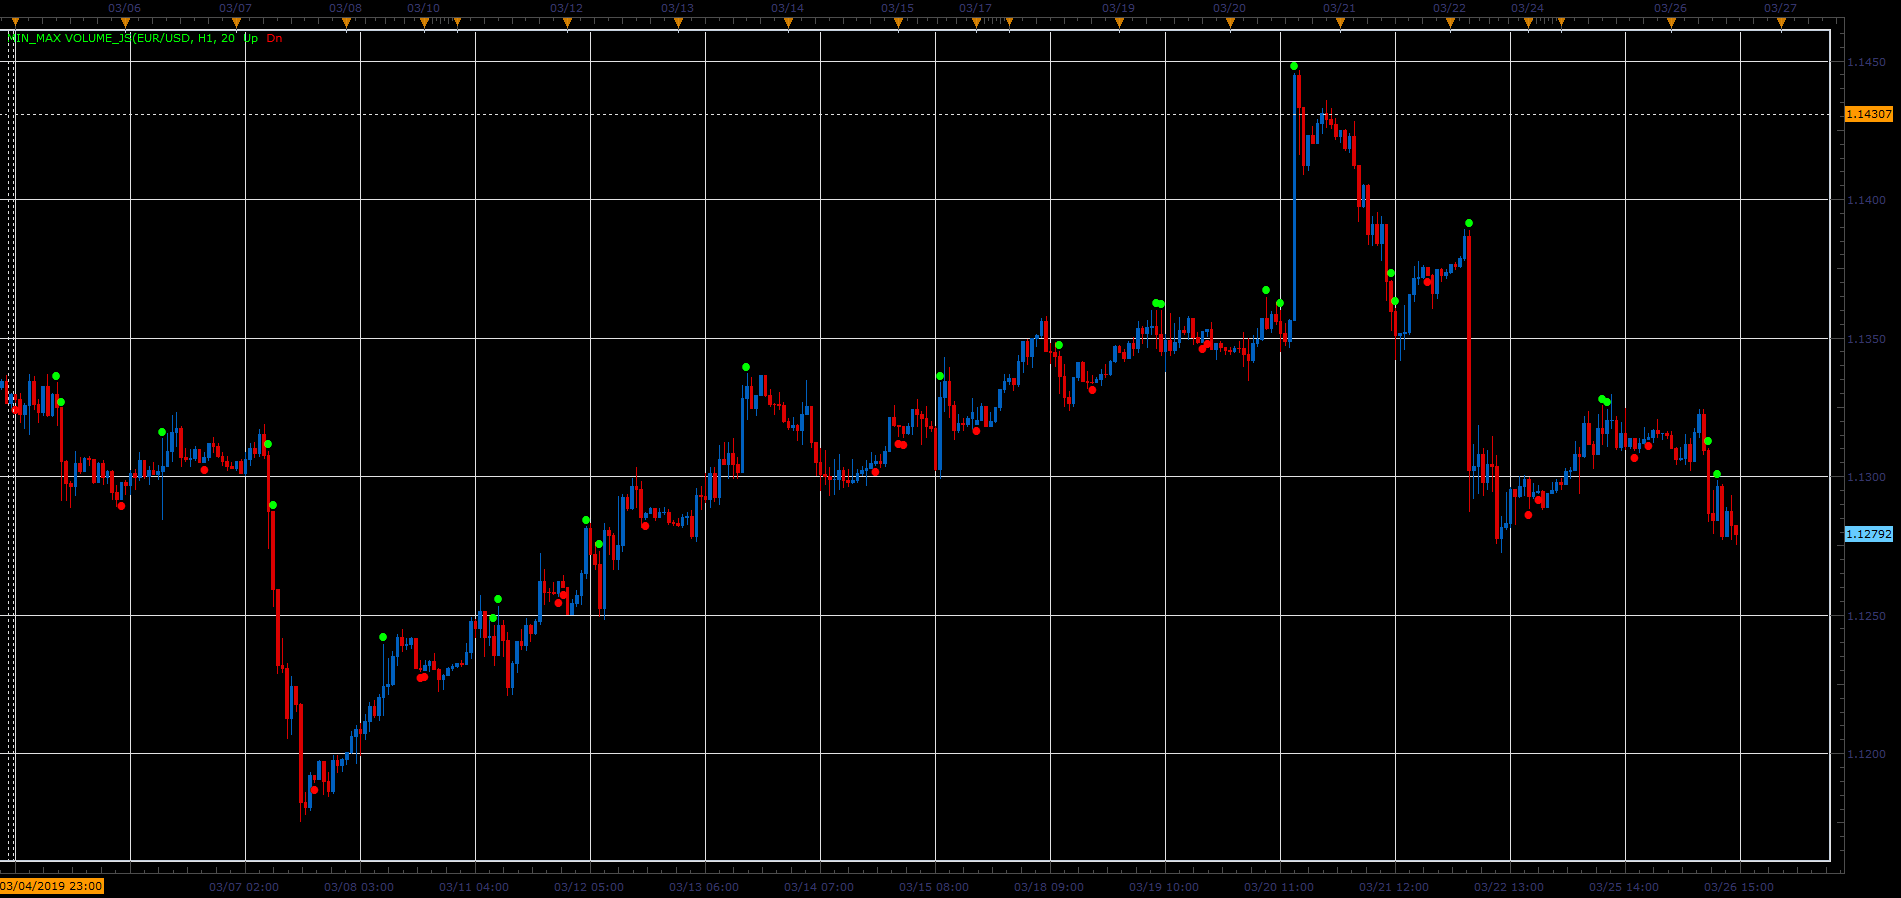Click the red Dn legend label

tap(274, 38)
